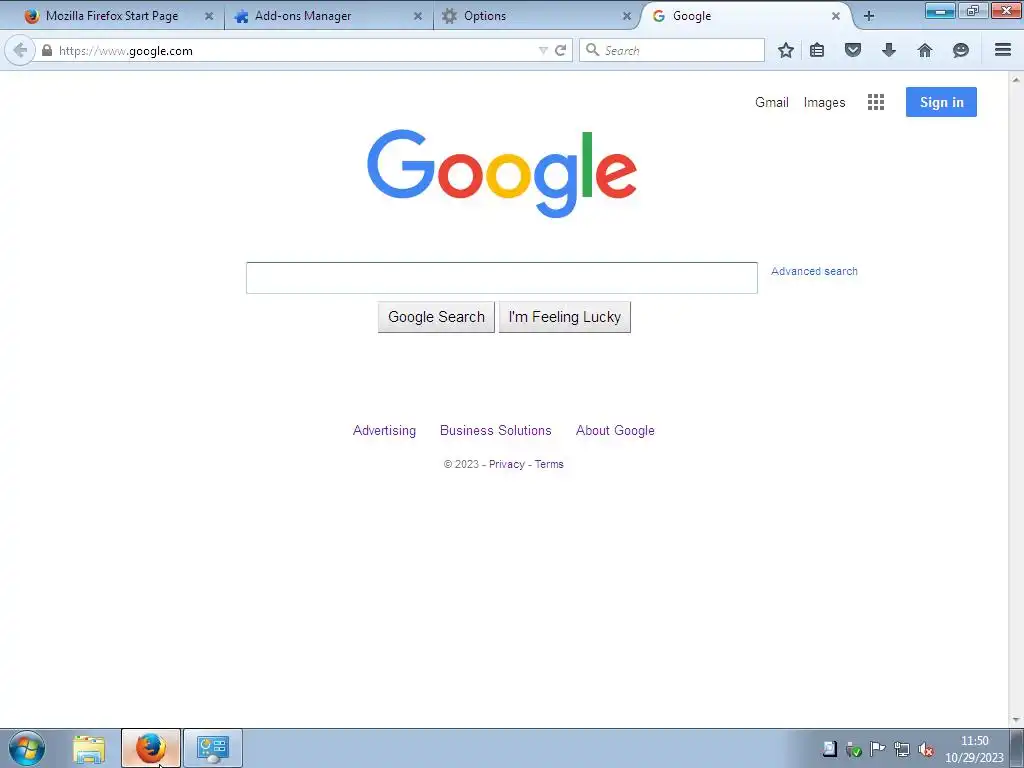Click the Google Search button
Image resolution: width=1024 pixels, height=768 pixels.
click(436, 317)
